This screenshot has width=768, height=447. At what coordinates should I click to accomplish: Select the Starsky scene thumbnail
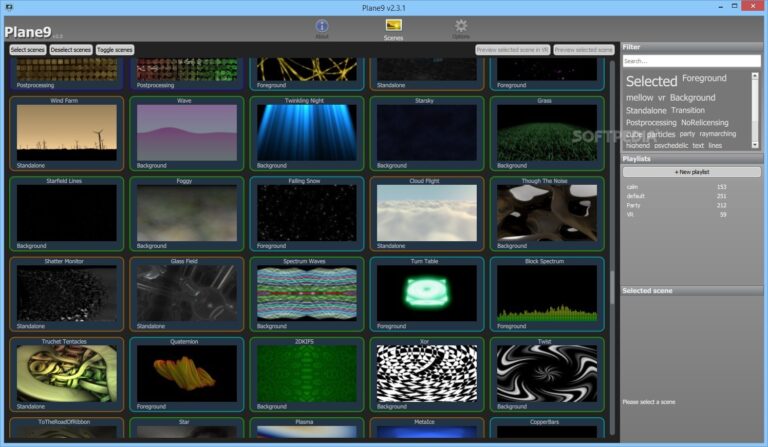pos(427,133)
